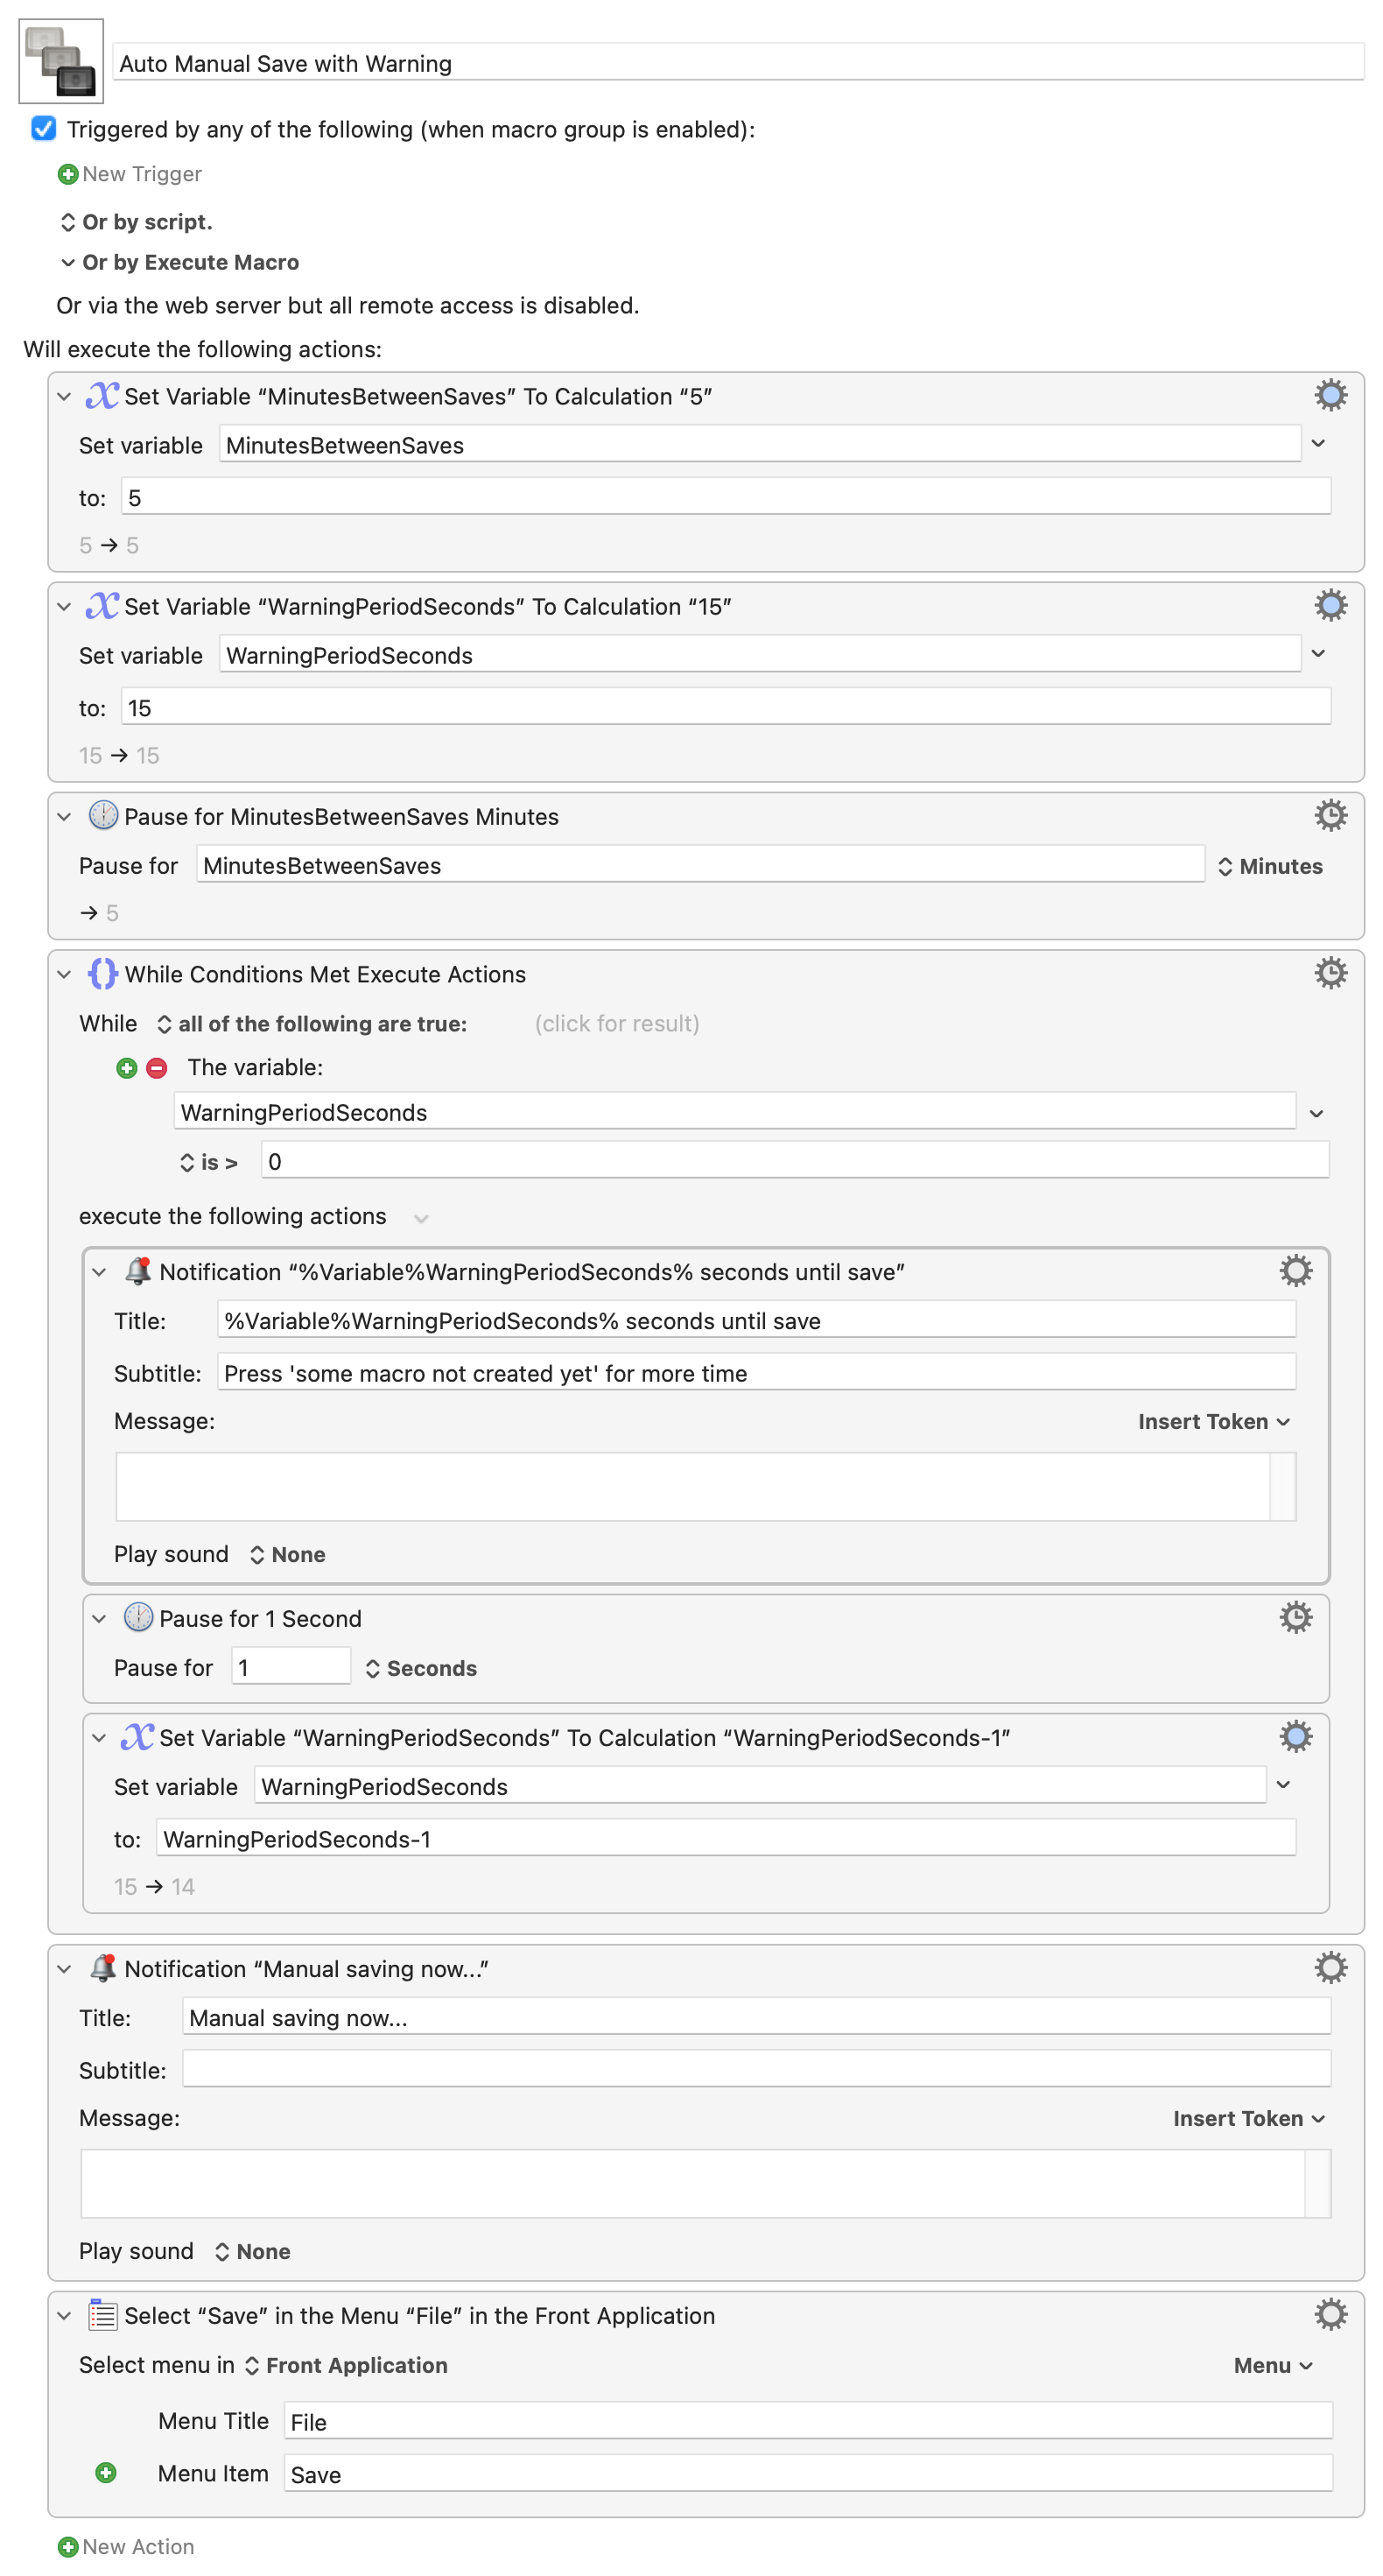Add submenu level with green plus beside Menu Item
Image resolution: width=1383 pixels, height=2576 pixels.
click(106, 2472)
